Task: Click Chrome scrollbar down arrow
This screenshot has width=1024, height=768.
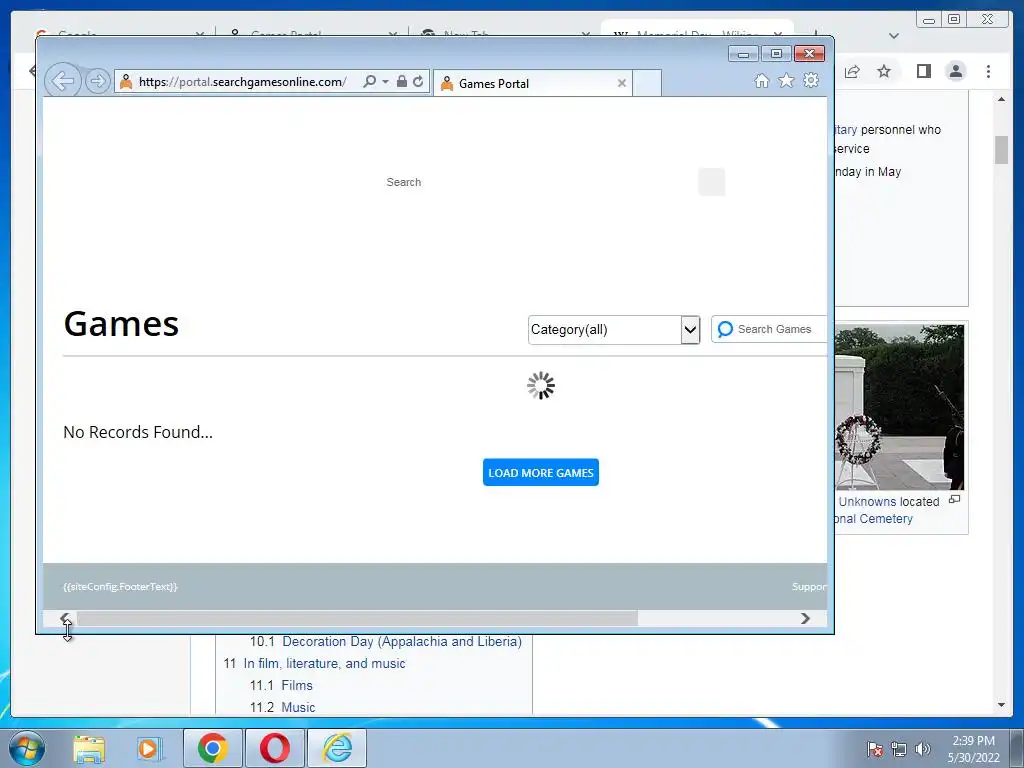Action: point(1001,705)
